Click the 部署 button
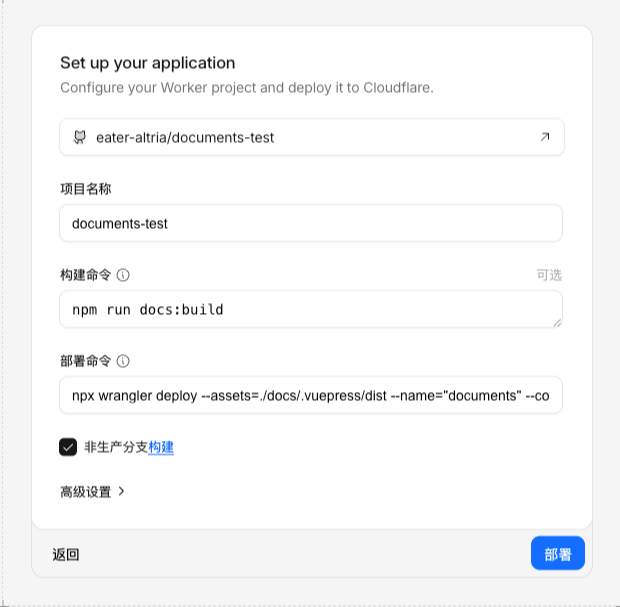The height and width of the screenshot is (607, 620). tap(557, 554)
